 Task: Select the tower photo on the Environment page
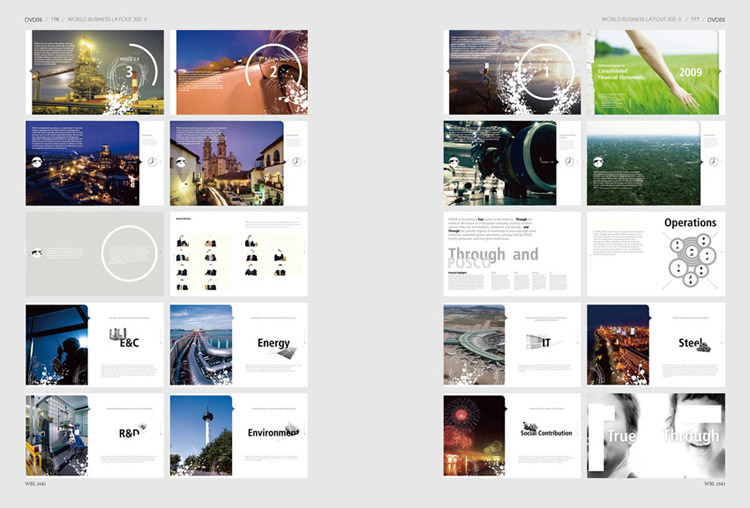tap(201, 436)
